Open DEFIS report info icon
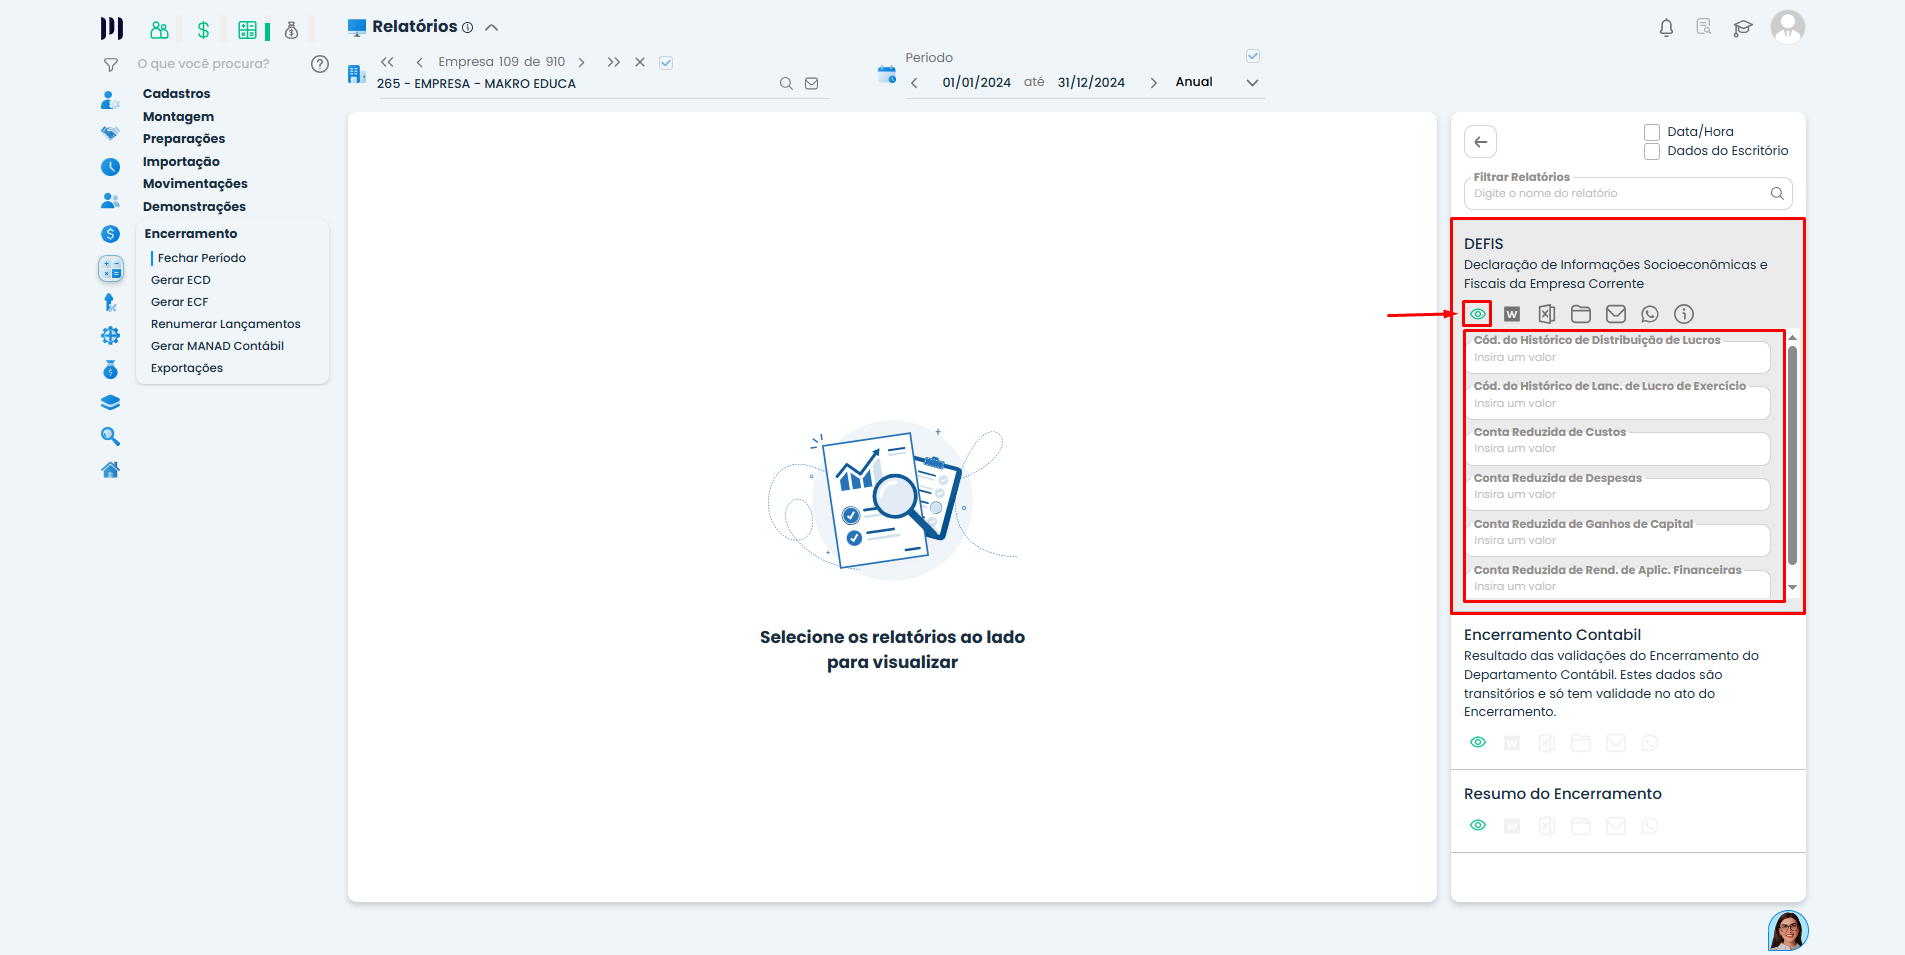The image size is (1905, 955). click(x=1684, y=314)
